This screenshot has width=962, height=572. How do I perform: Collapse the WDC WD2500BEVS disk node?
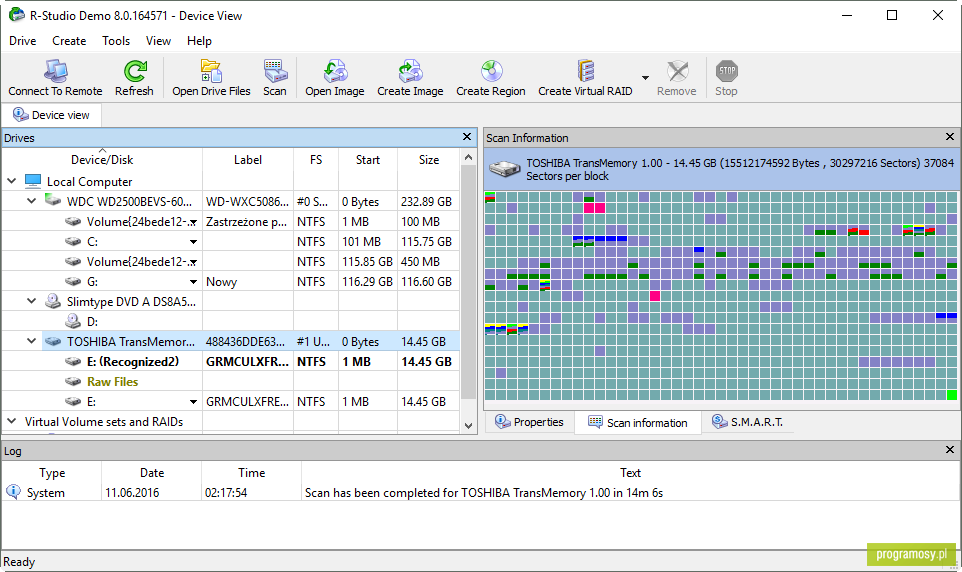(31, 201)
